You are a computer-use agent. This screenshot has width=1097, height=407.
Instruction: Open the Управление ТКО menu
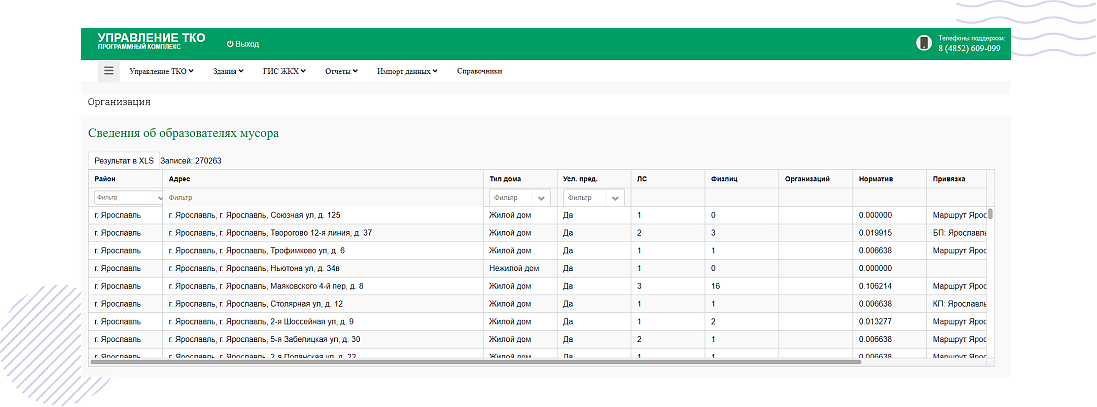(x=161, y=71)
